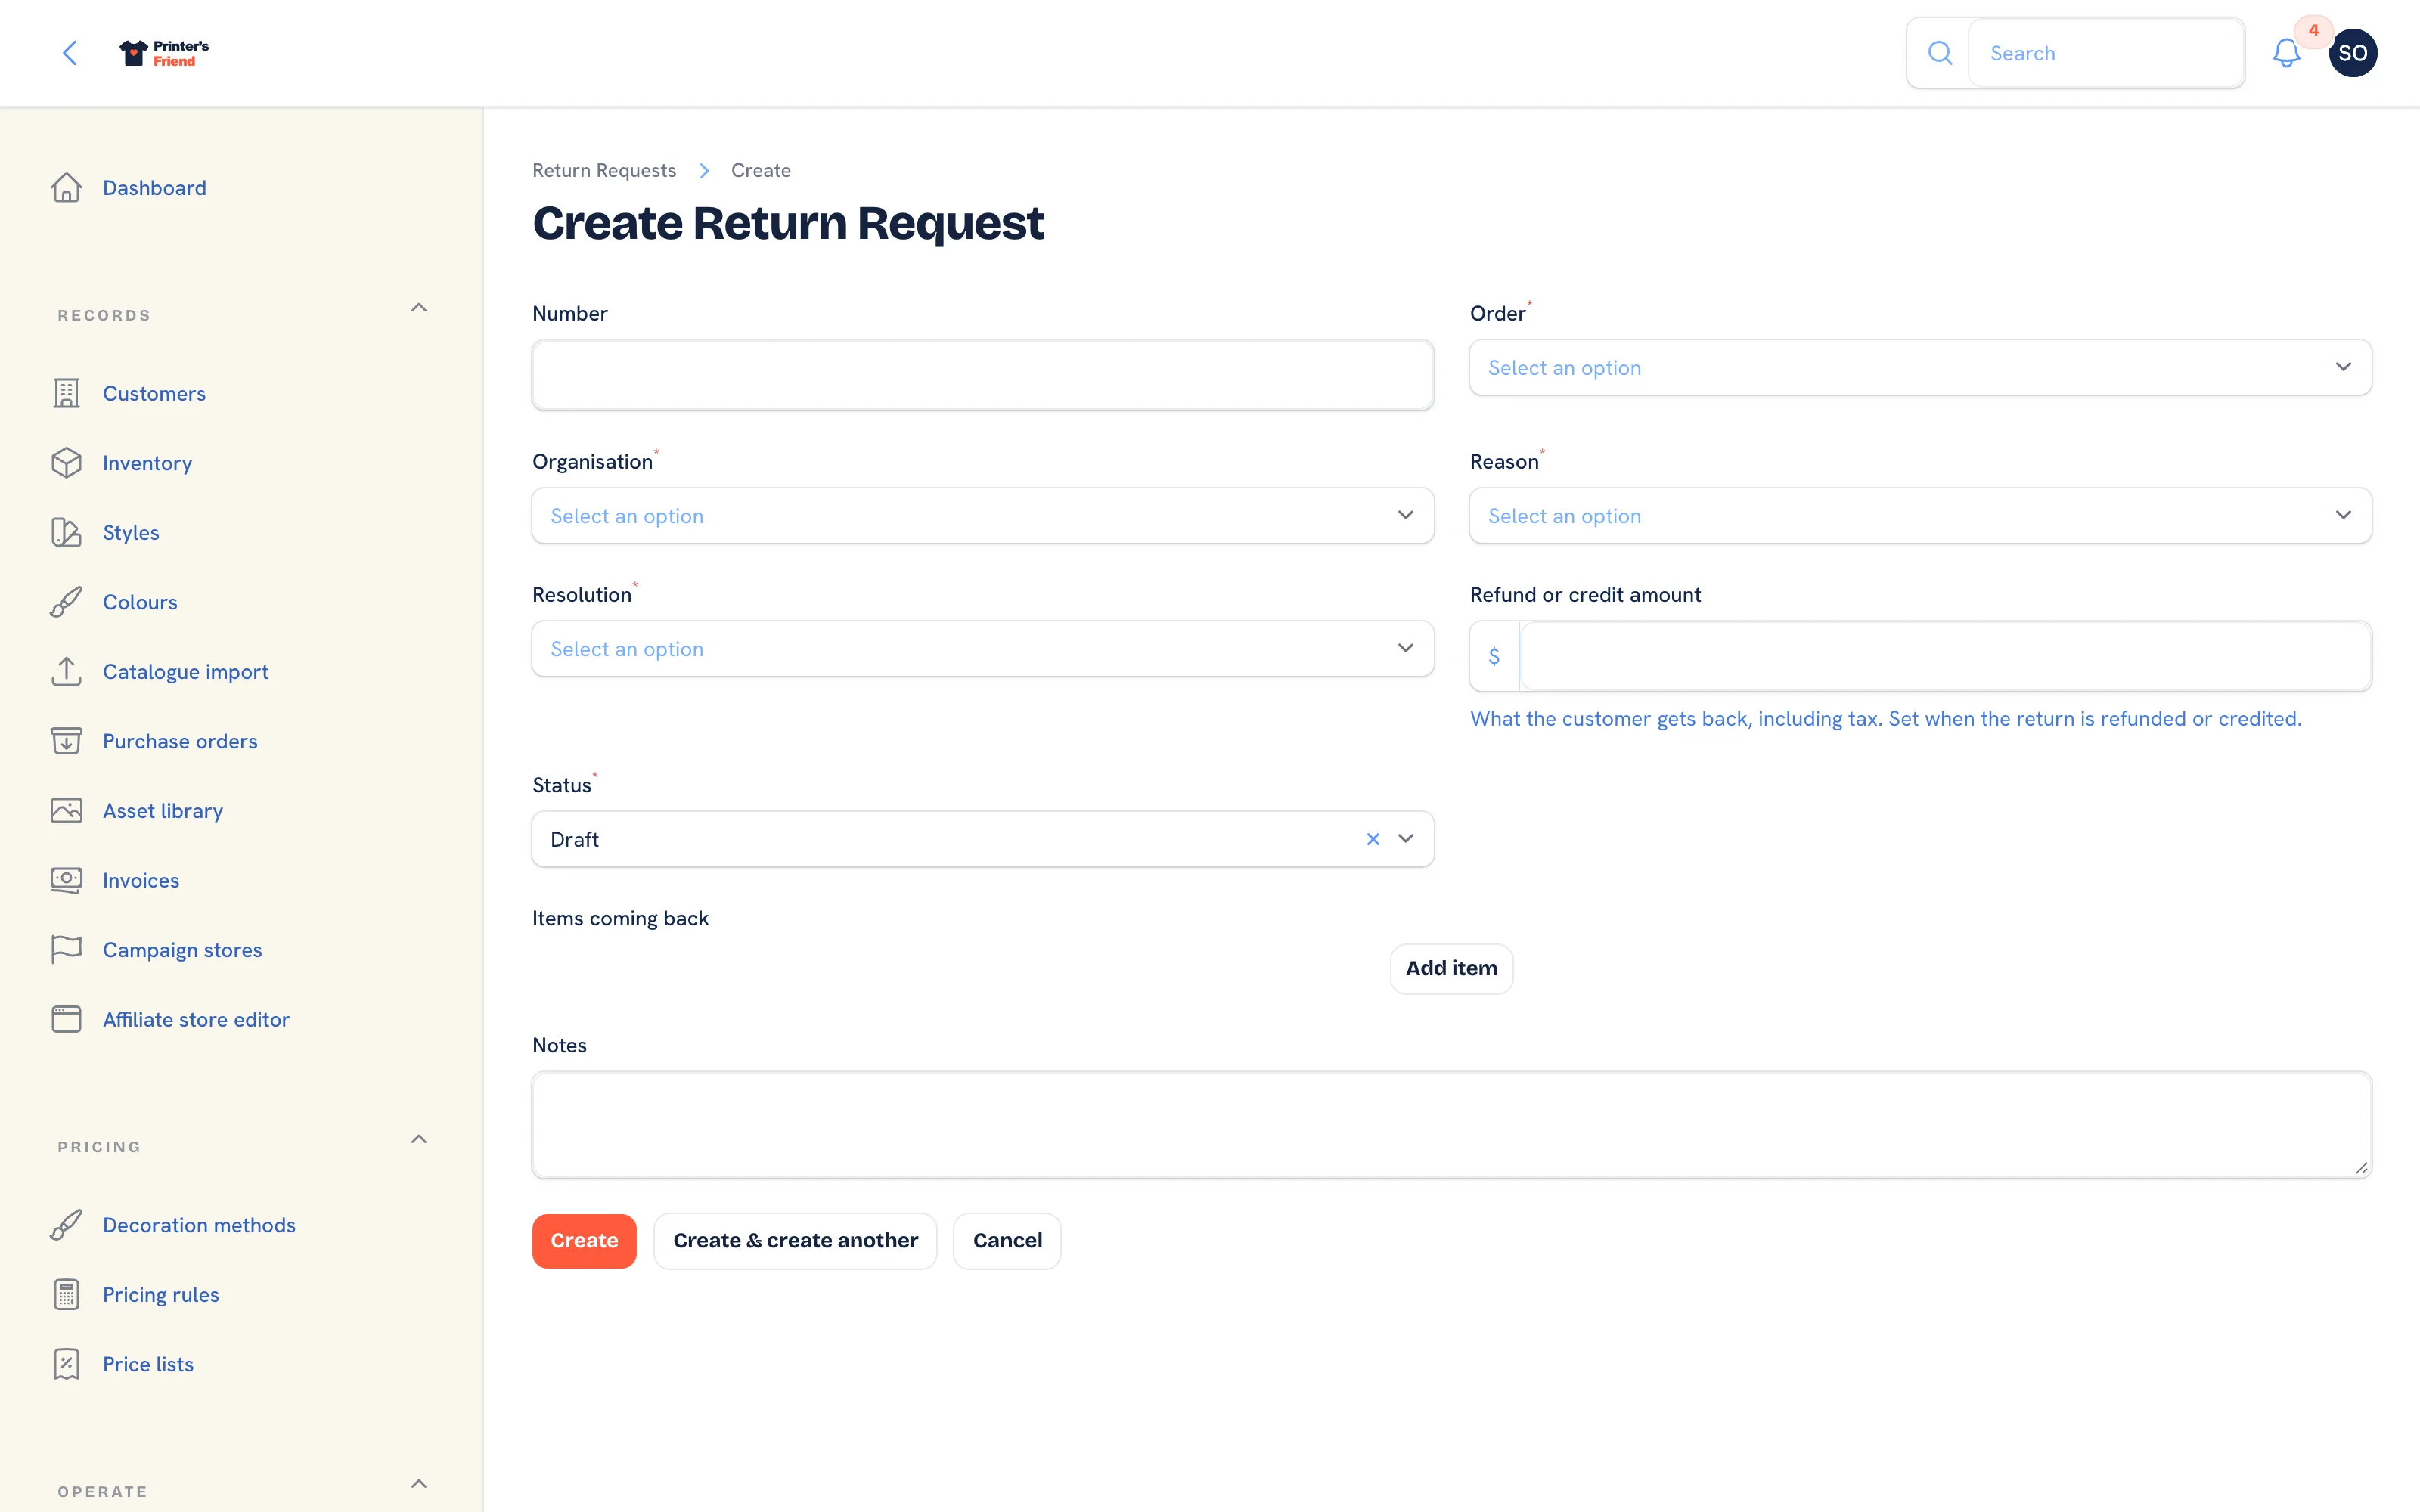Click the Decoration methods brush icon
The image size is (2420, 1512).
coord(66,1225)
